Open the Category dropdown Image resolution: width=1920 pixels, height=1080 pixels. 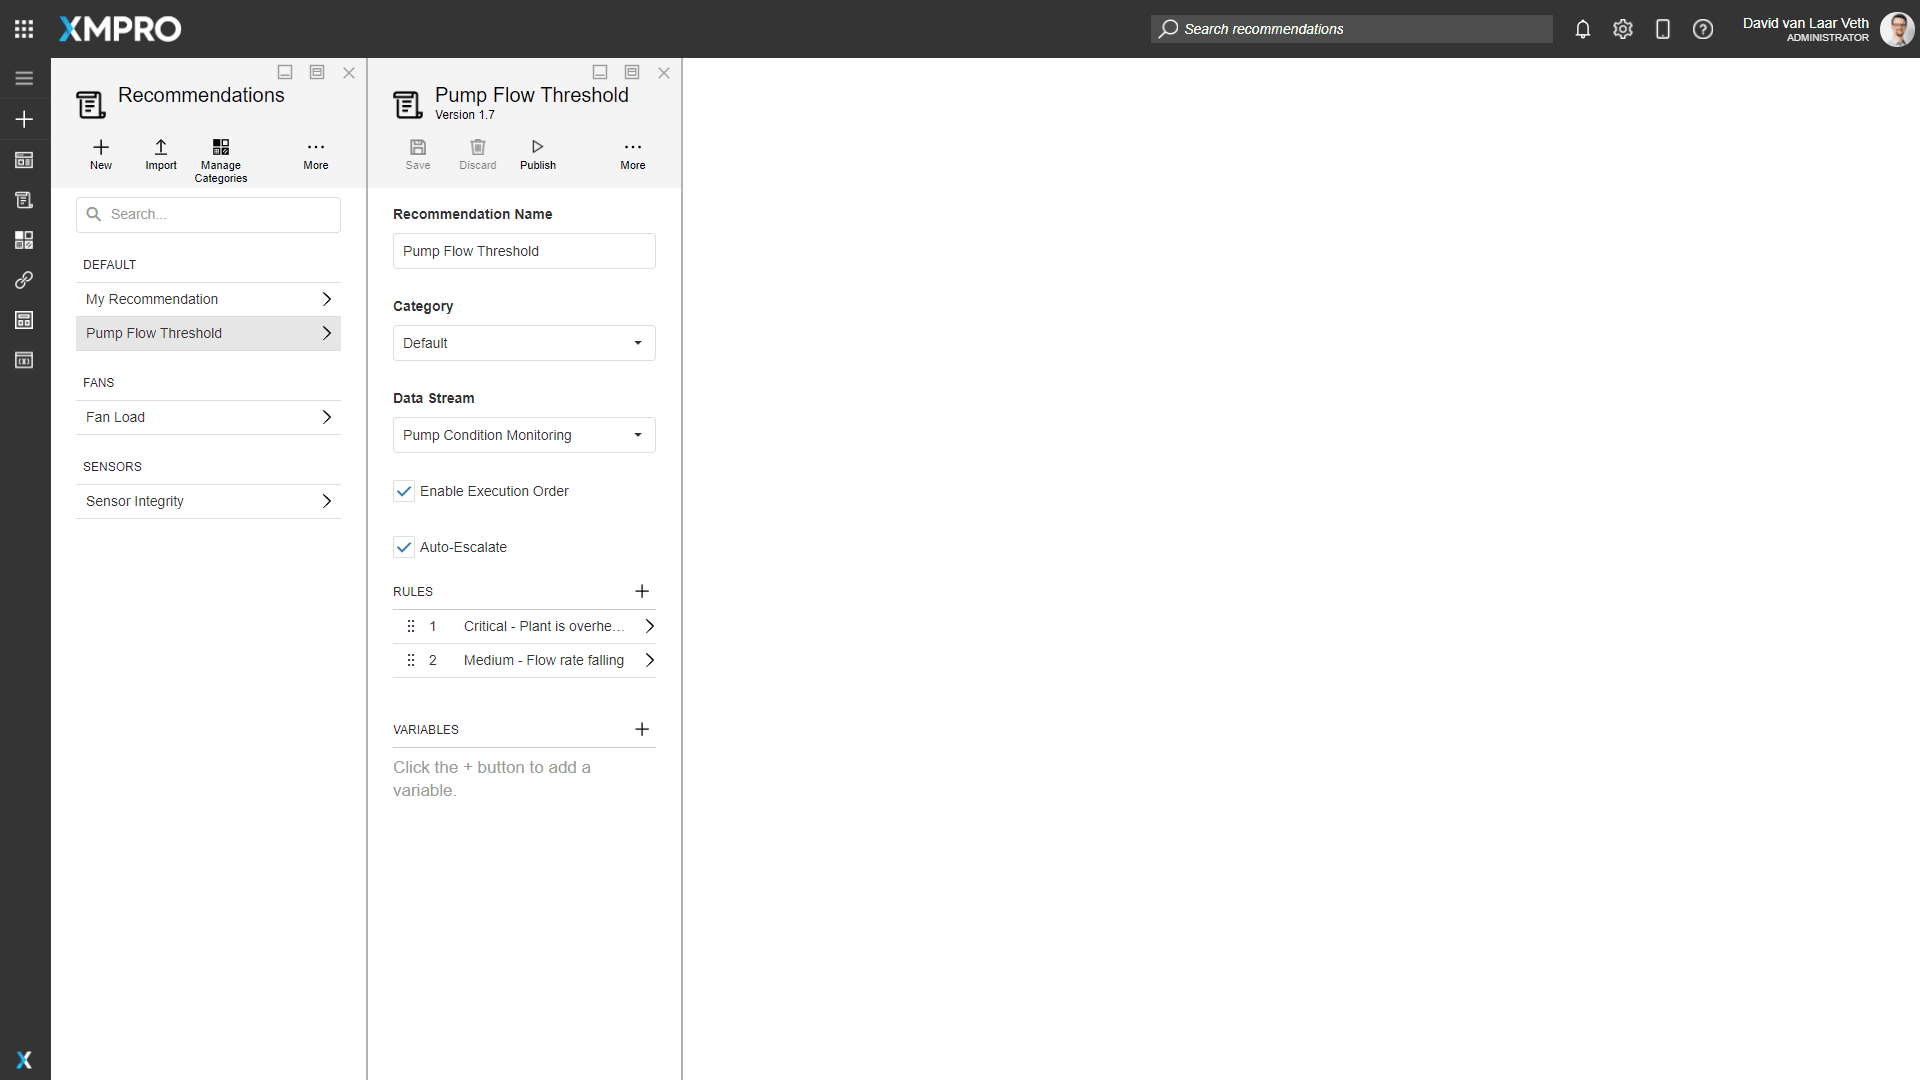click(524, 343)
